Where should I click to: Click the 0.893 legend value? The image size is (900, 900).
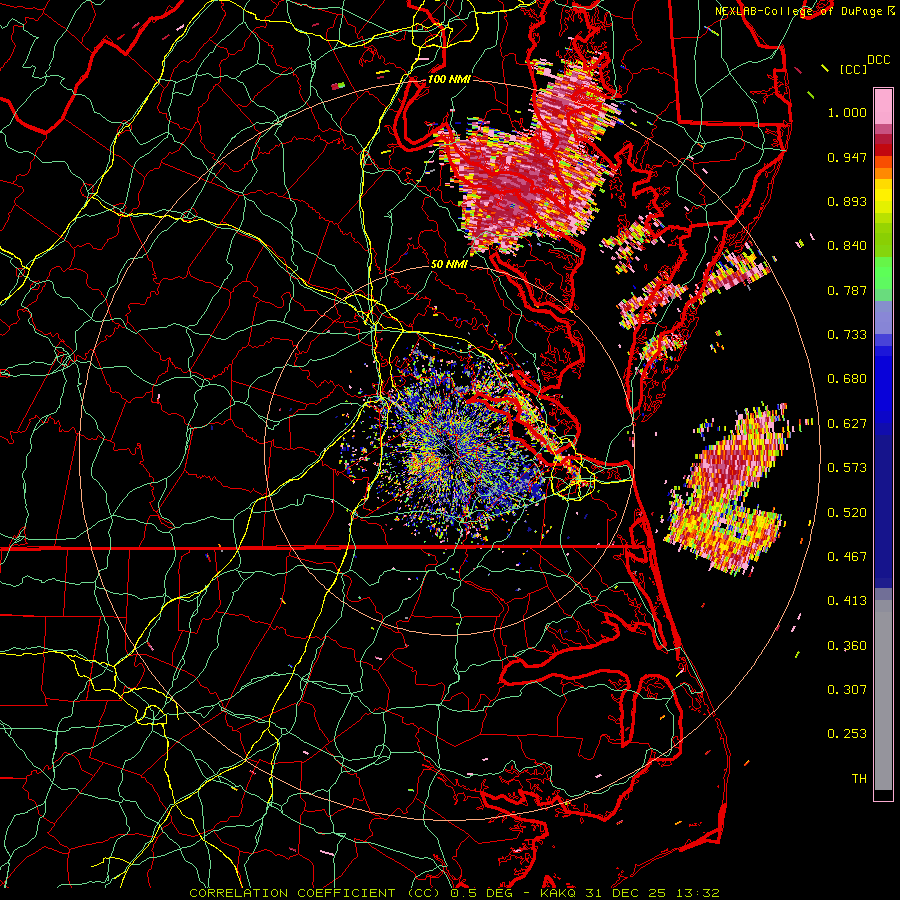pos(847,201)
